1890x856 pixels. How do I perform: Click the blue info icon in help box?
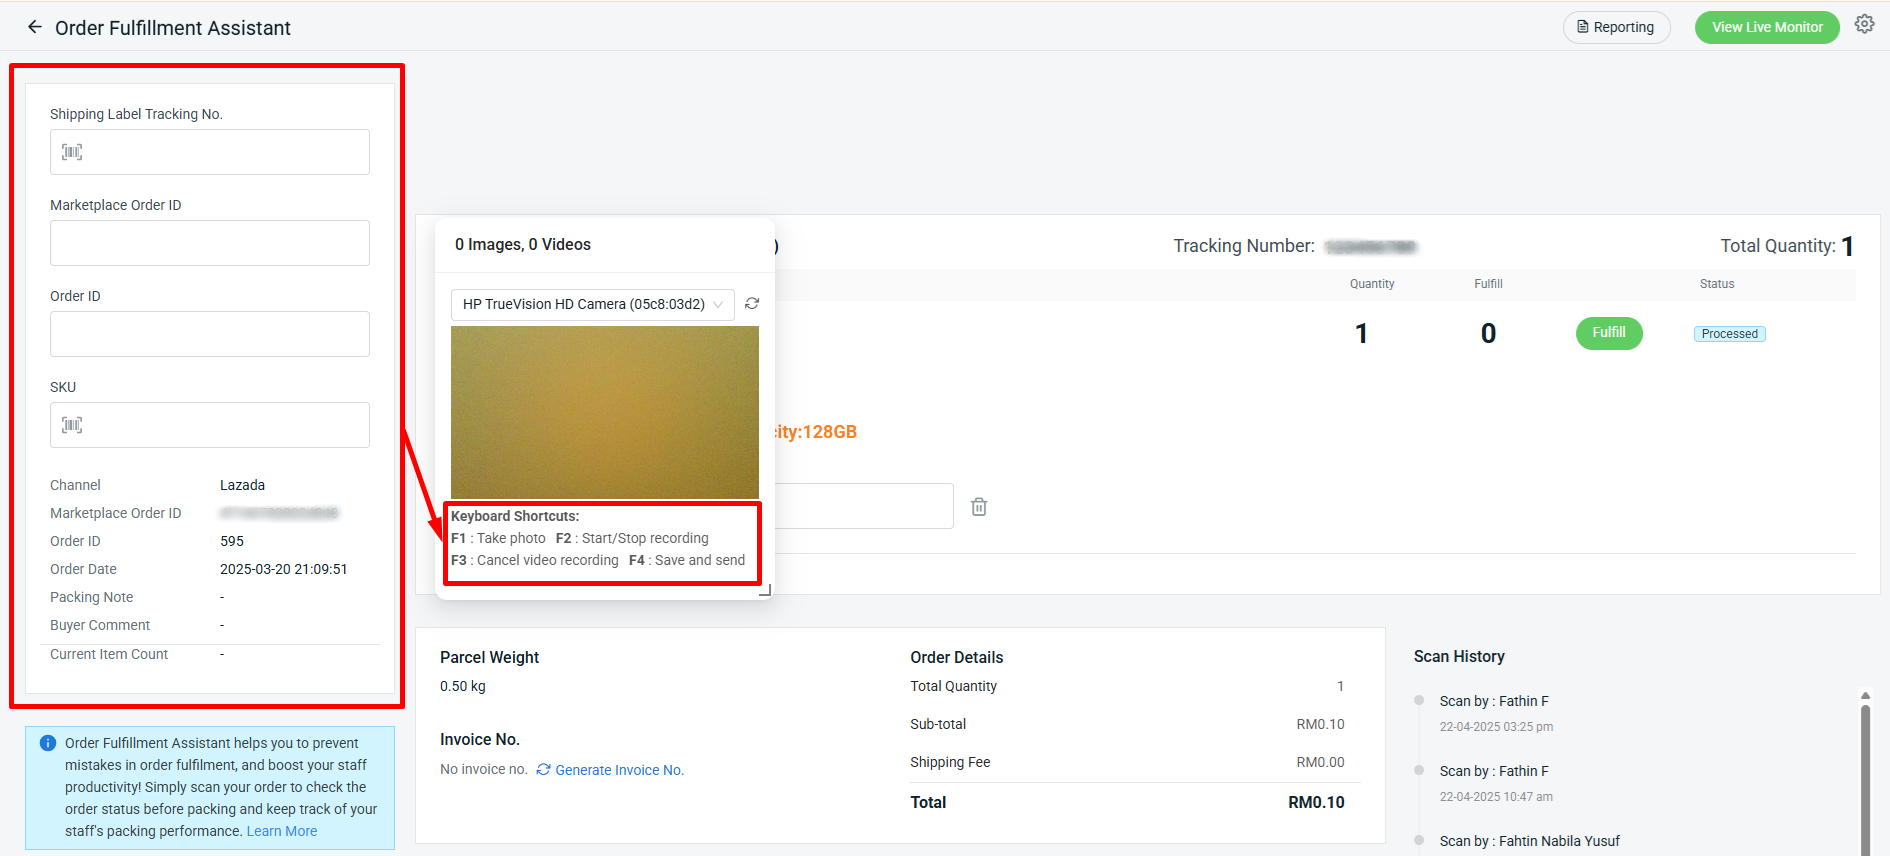(x=47, y=743)
